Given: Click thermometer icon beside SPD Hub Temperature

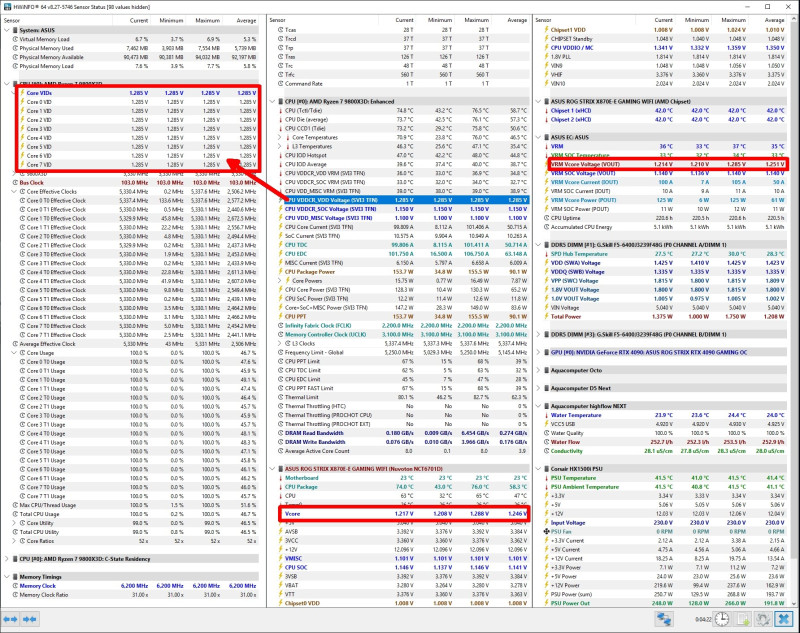Looking at the screenshot, I should 546,254.
